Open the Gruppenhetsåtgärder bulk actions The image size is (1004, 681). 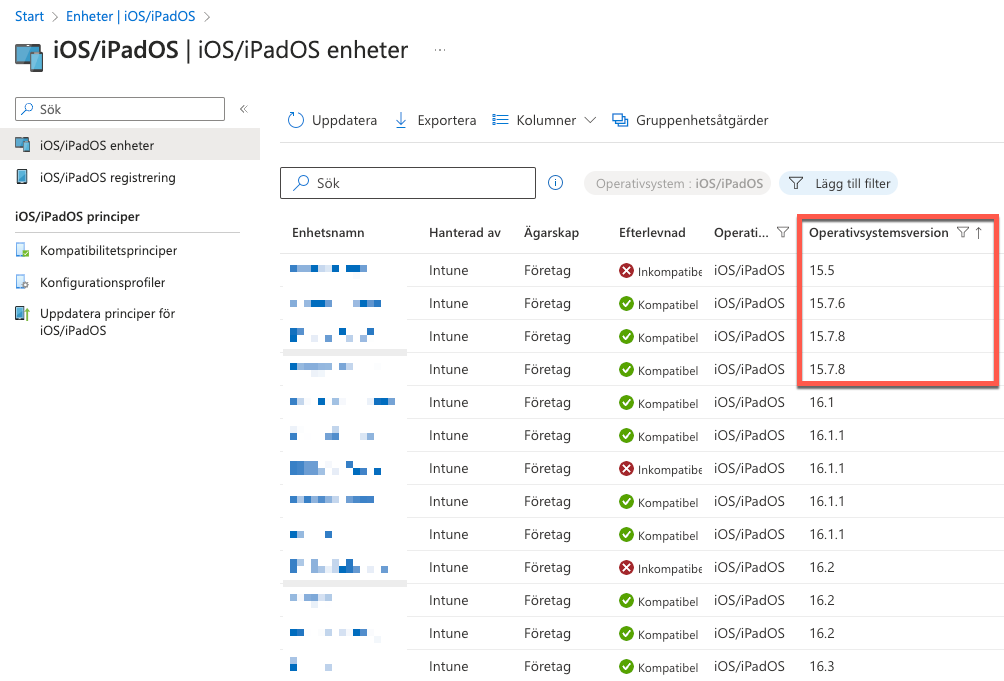point(691,120)
